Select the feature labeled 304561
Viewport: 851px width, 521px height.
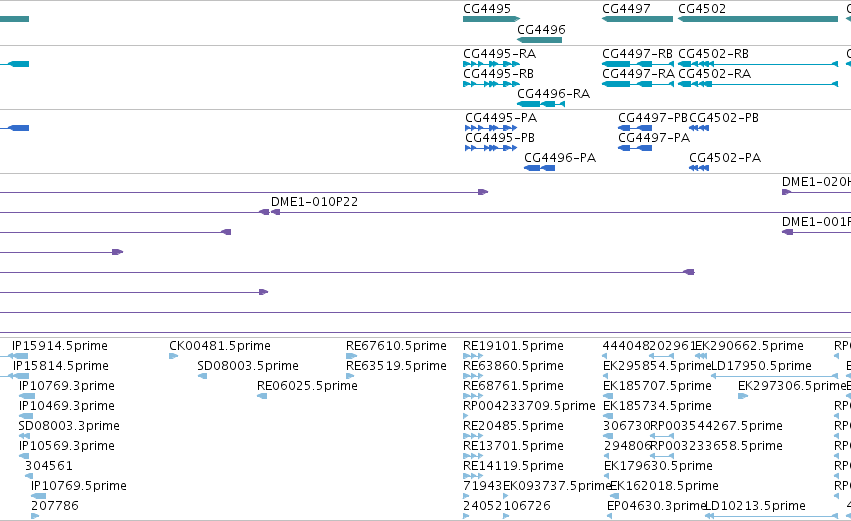[x=49, y=466]
